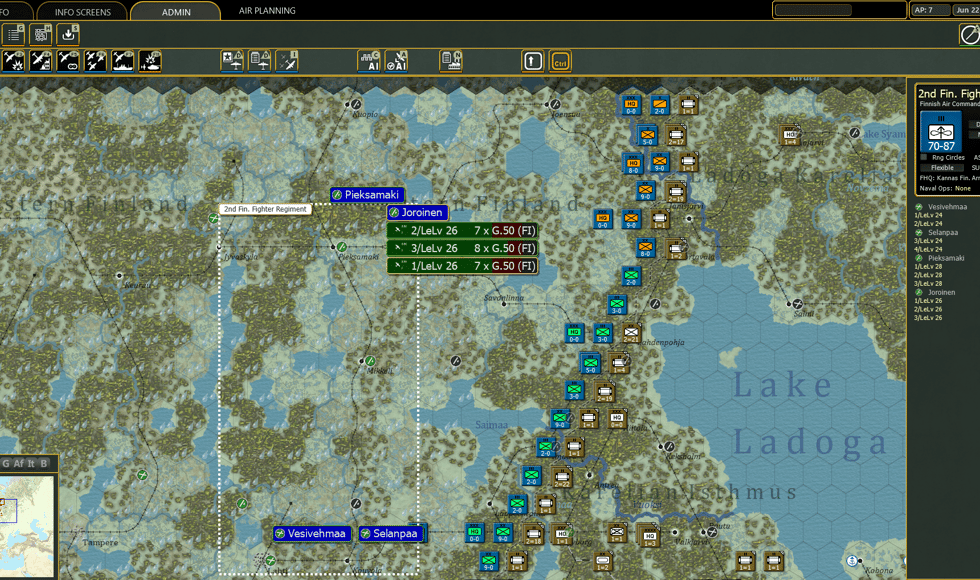Image resolution: width=980 pixels, height=580 pixels.
Task: Click the Flexible button in unit panel
Action: pos(942,168)
